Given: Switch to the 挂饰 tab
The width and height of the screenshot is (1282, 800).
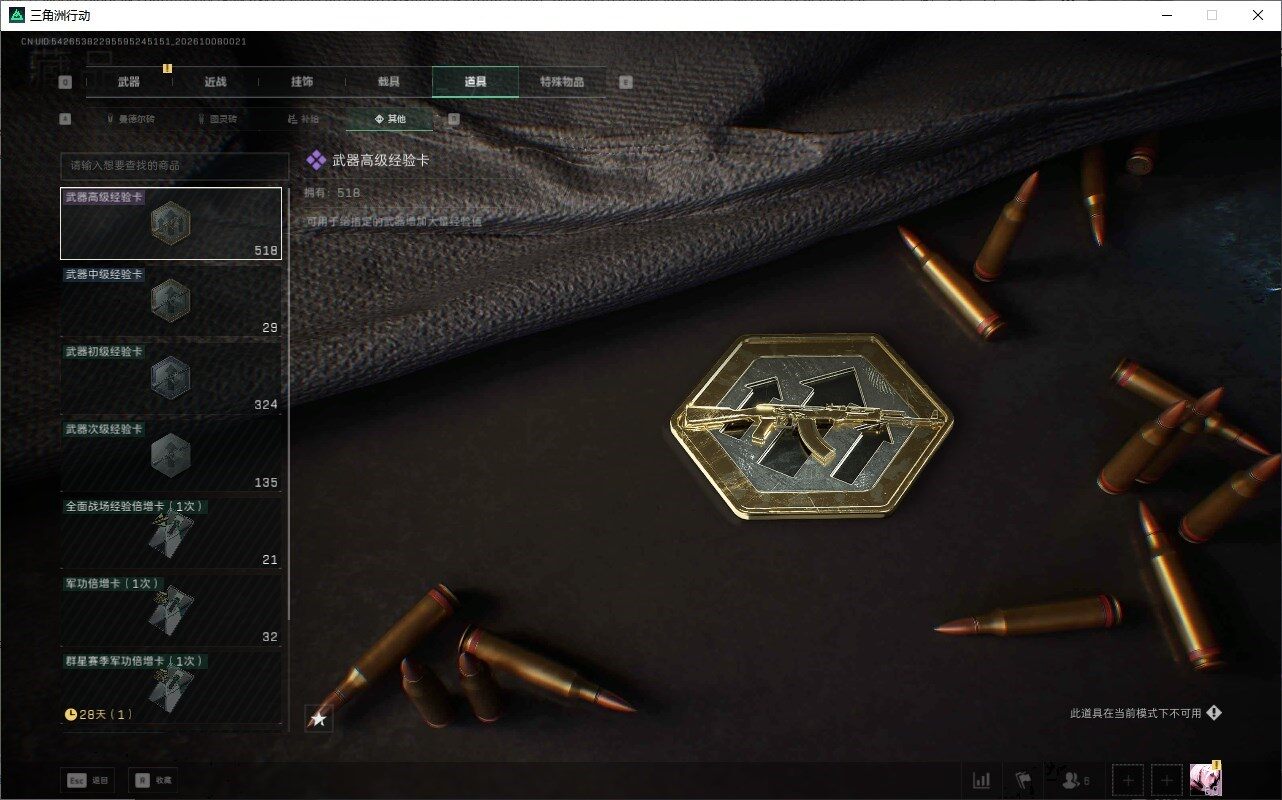Looking at the screenshot, I should pyautogui.click(x=302, y=82).
